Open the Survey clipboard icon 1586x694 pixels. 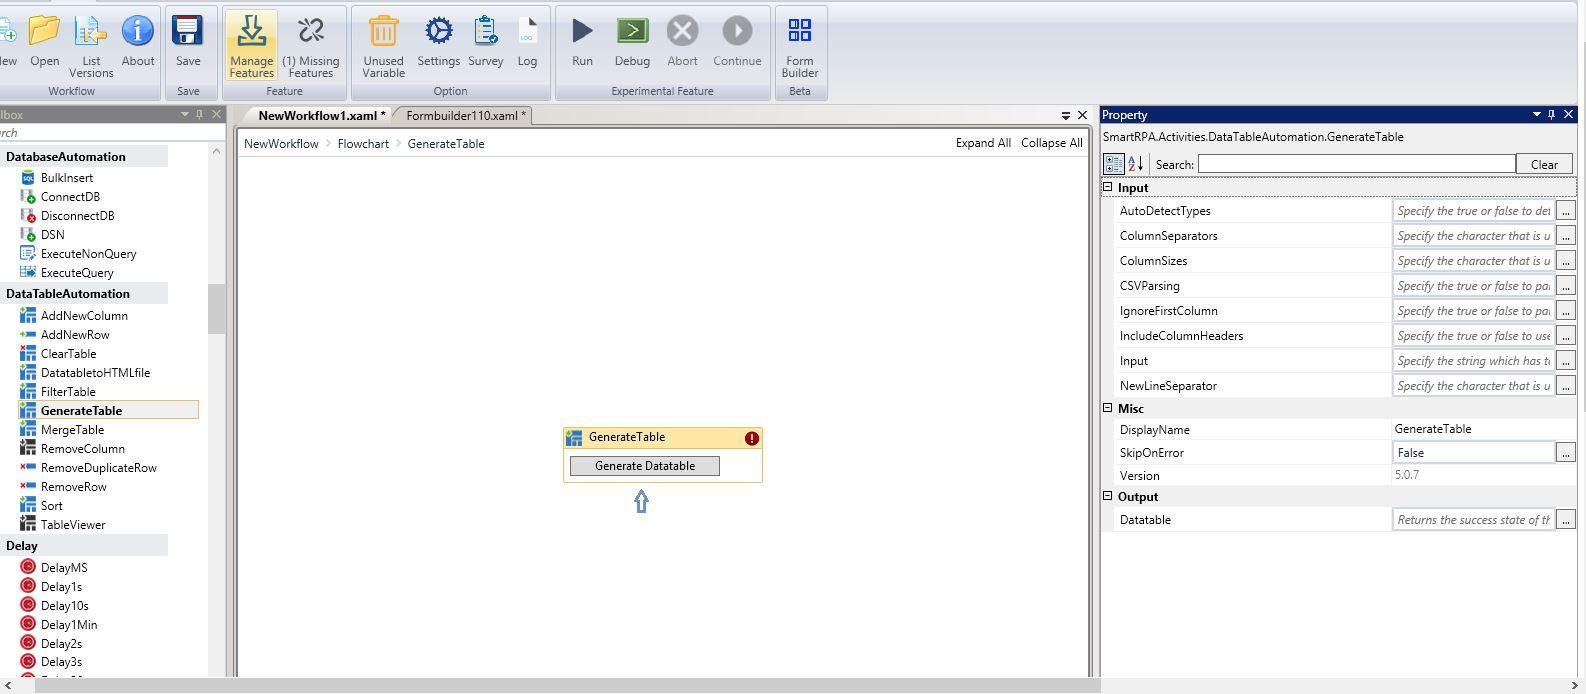(x=486, y=33)
